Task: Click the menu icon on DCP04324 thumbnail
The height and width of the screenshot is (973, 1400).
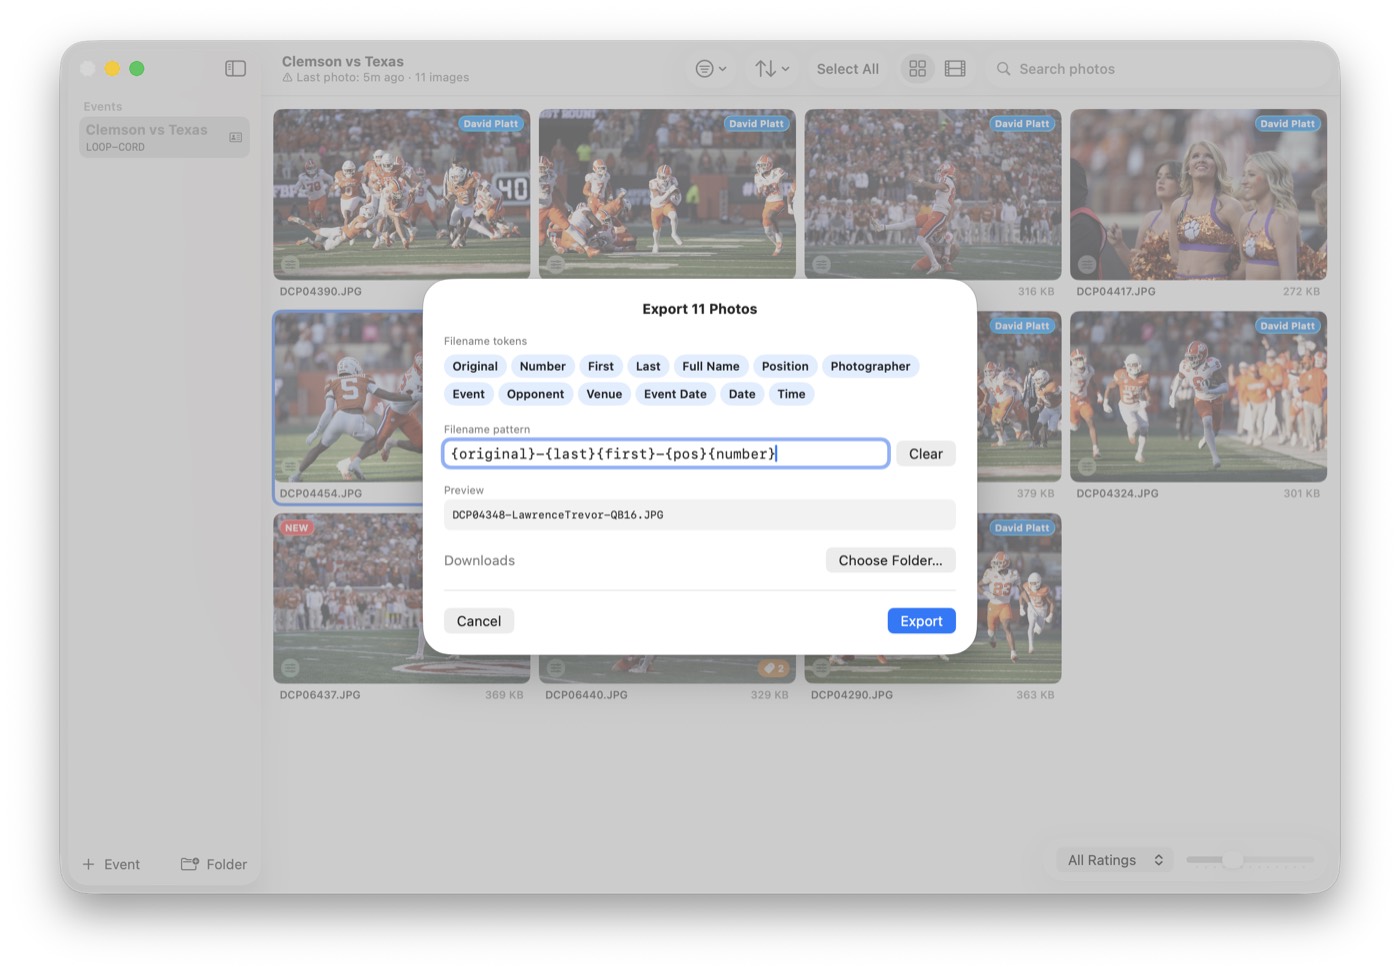Action: (x=1087, y=466)
